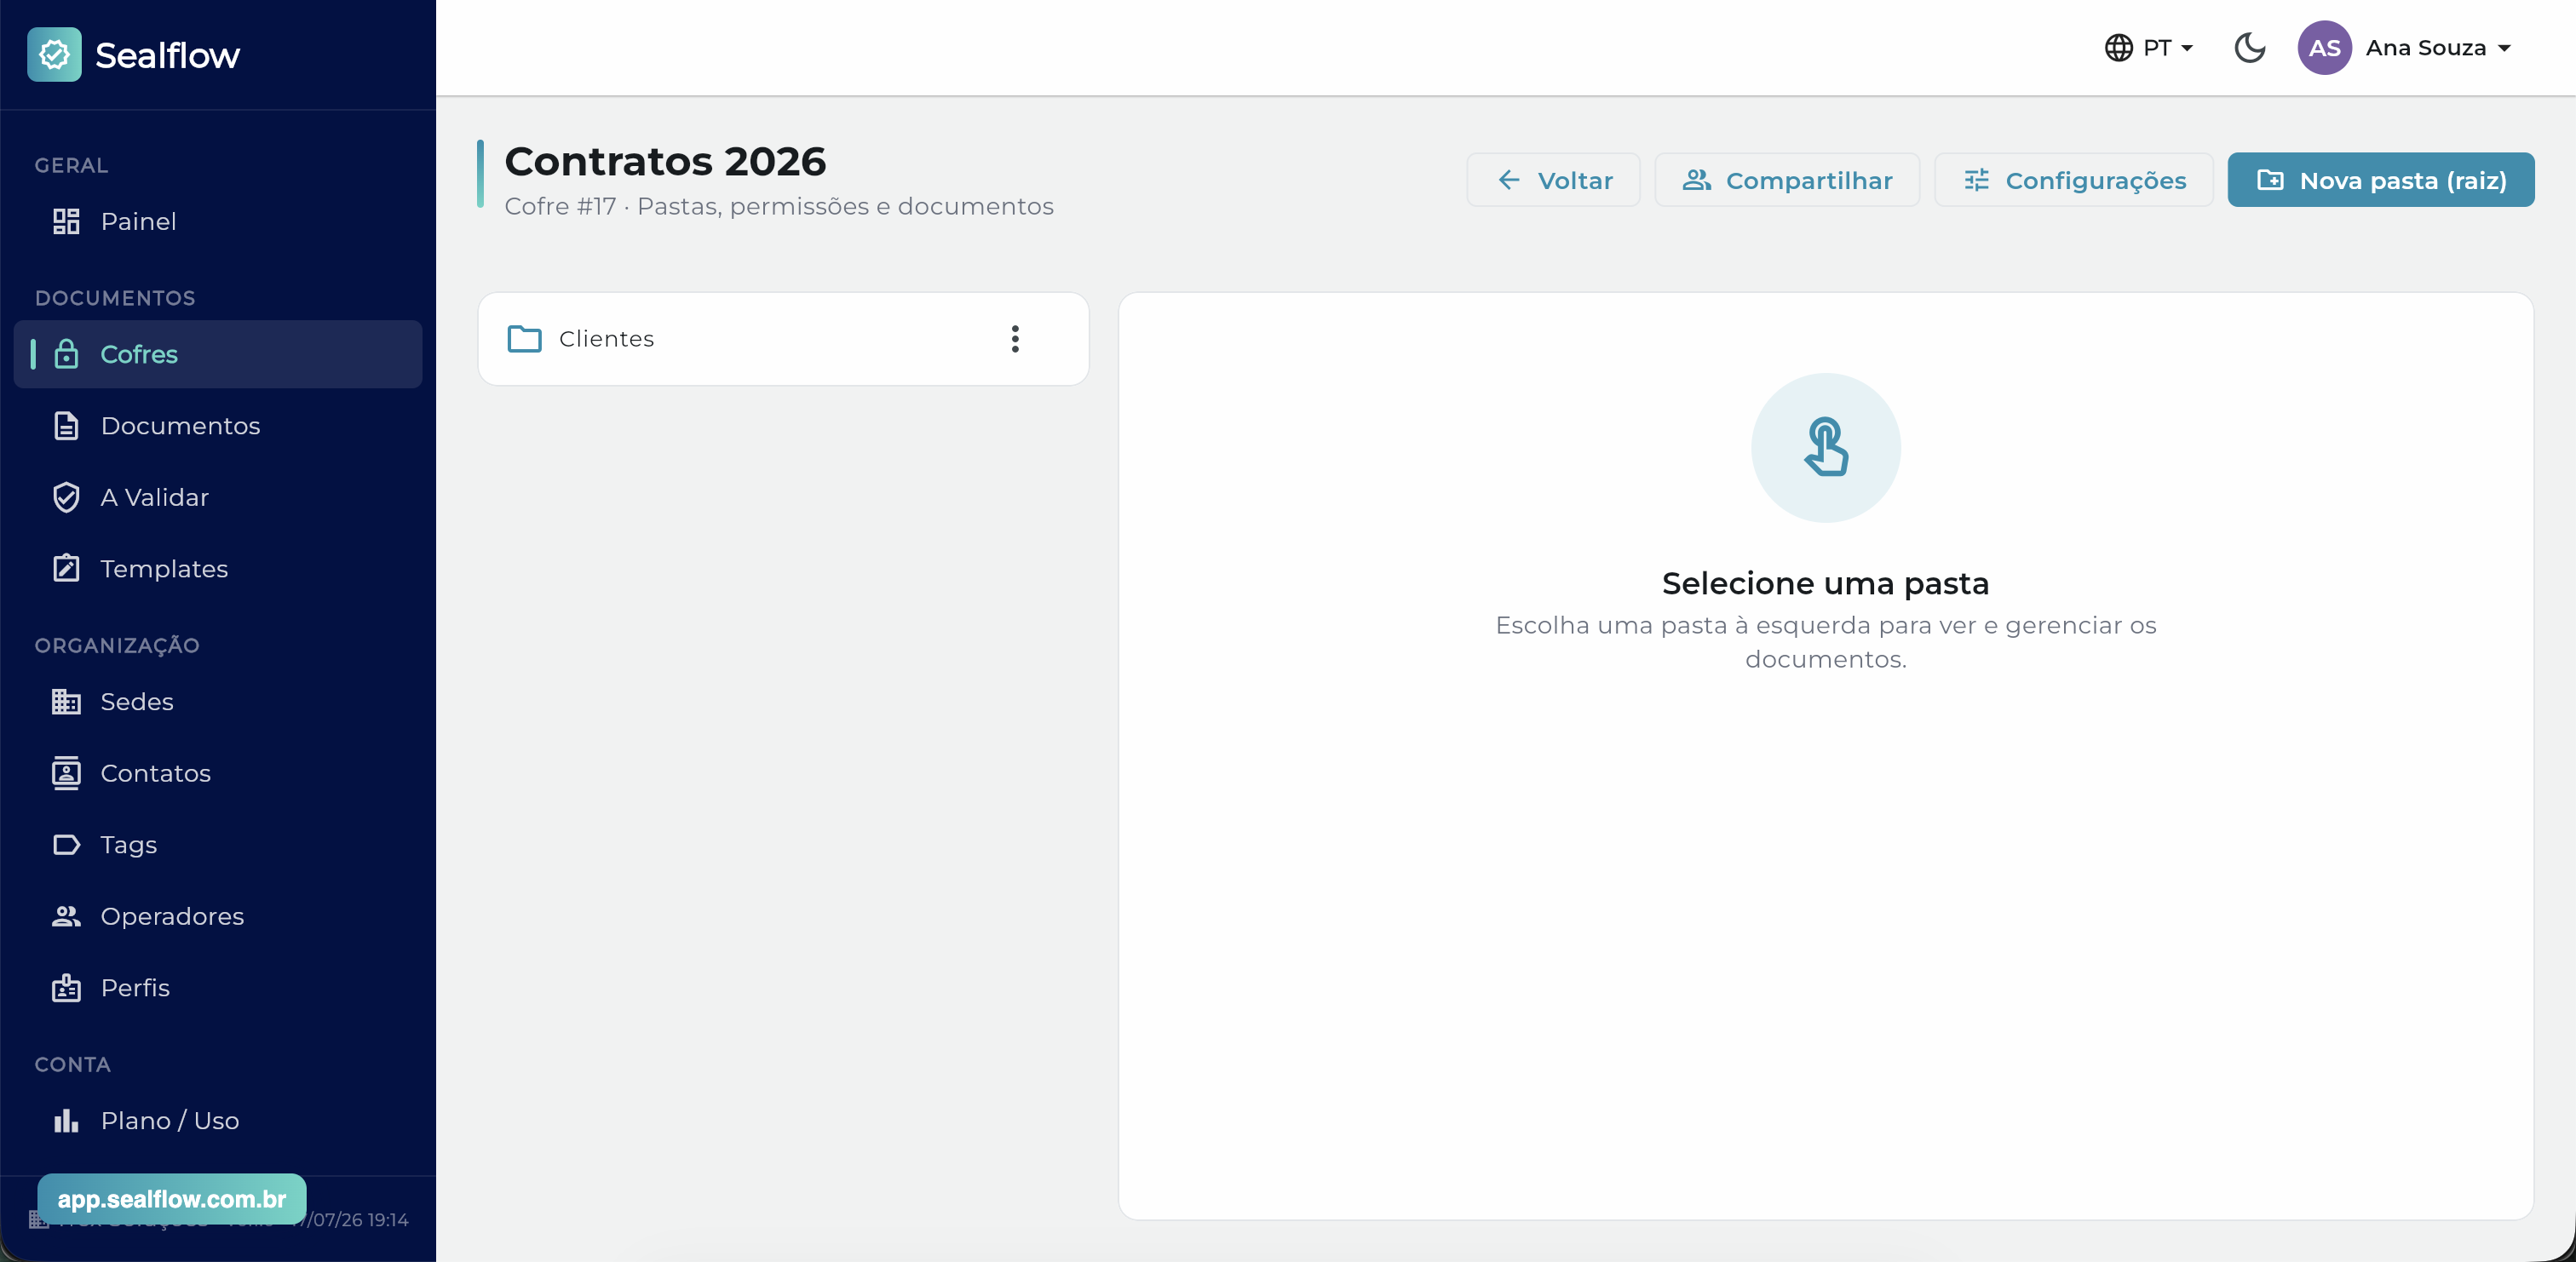The width and height of the screenshot is (2576, 1262).
Task: Click the hand pointer icon in empty panel
Action: pyautogui.click(x=1826, y=447)
